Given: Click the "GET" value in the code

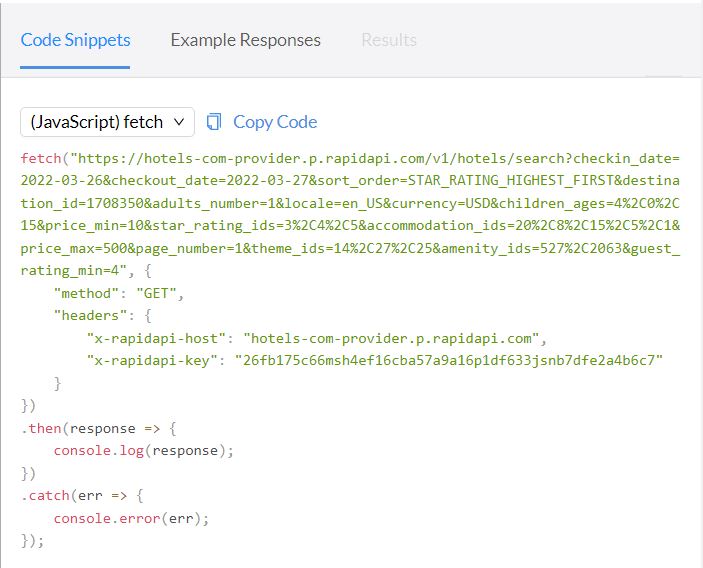Looking at the screenshot, I should coord(156,293).
